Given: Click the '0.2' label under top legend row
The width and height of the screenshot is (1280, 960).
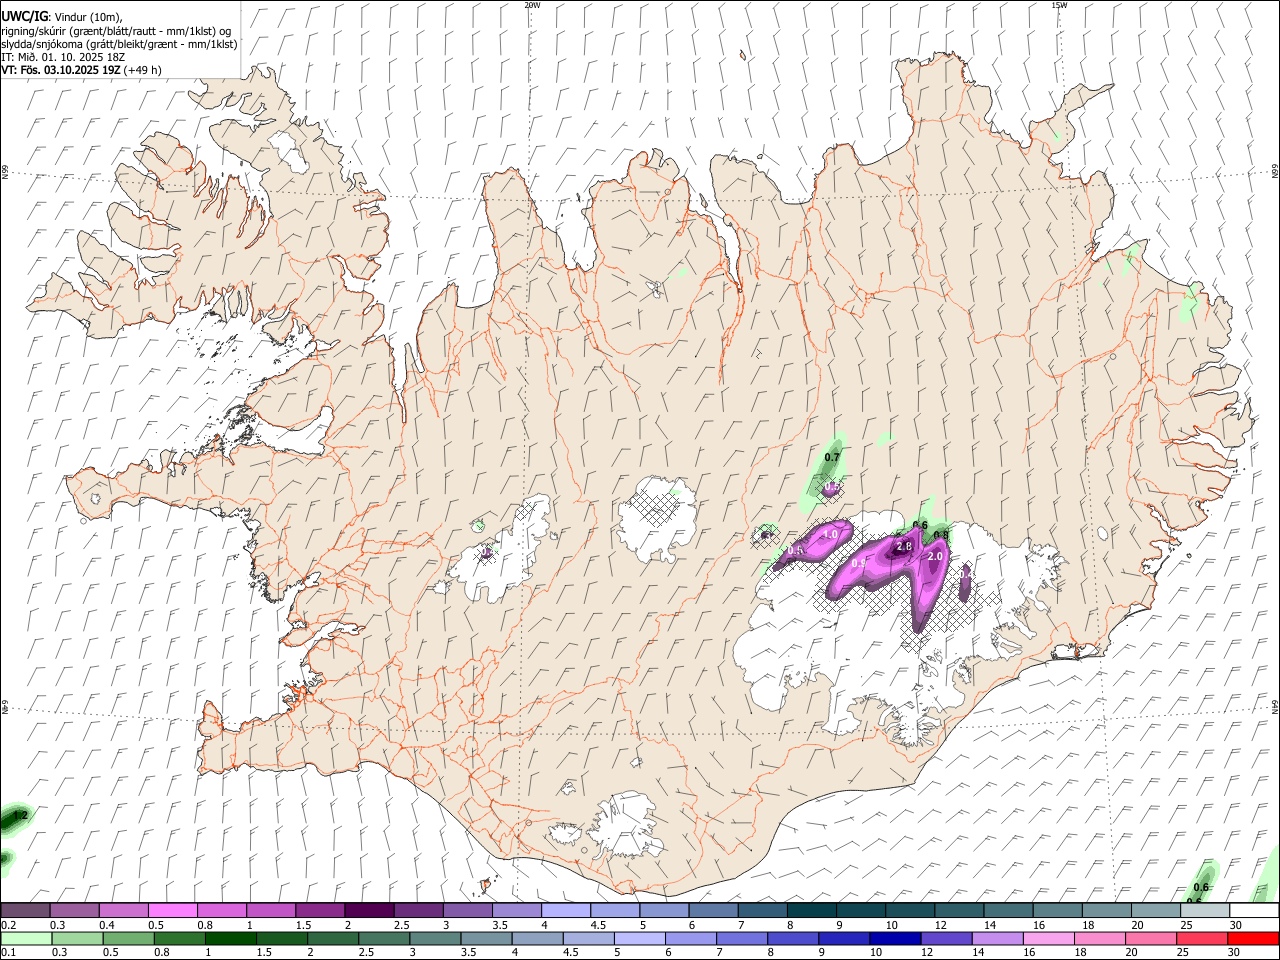Looking at the screenshot, I should pos(8,925).
